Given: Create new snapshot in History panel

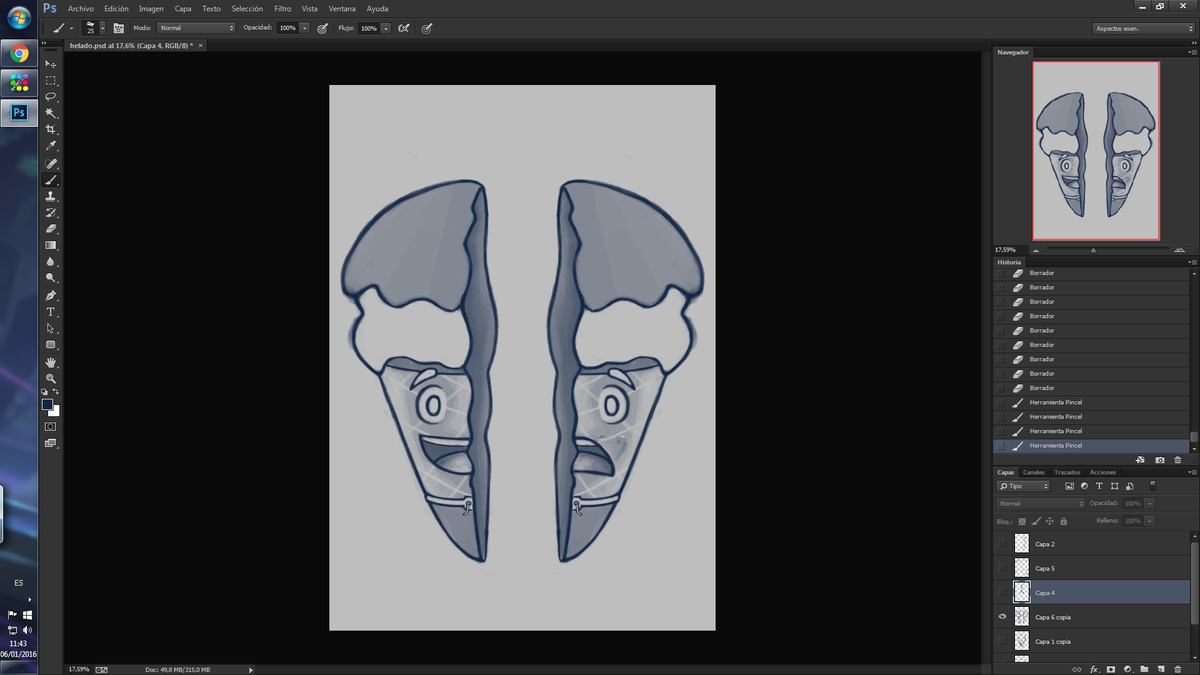Looking at the screenshot, I should [x=1160, y=460].
